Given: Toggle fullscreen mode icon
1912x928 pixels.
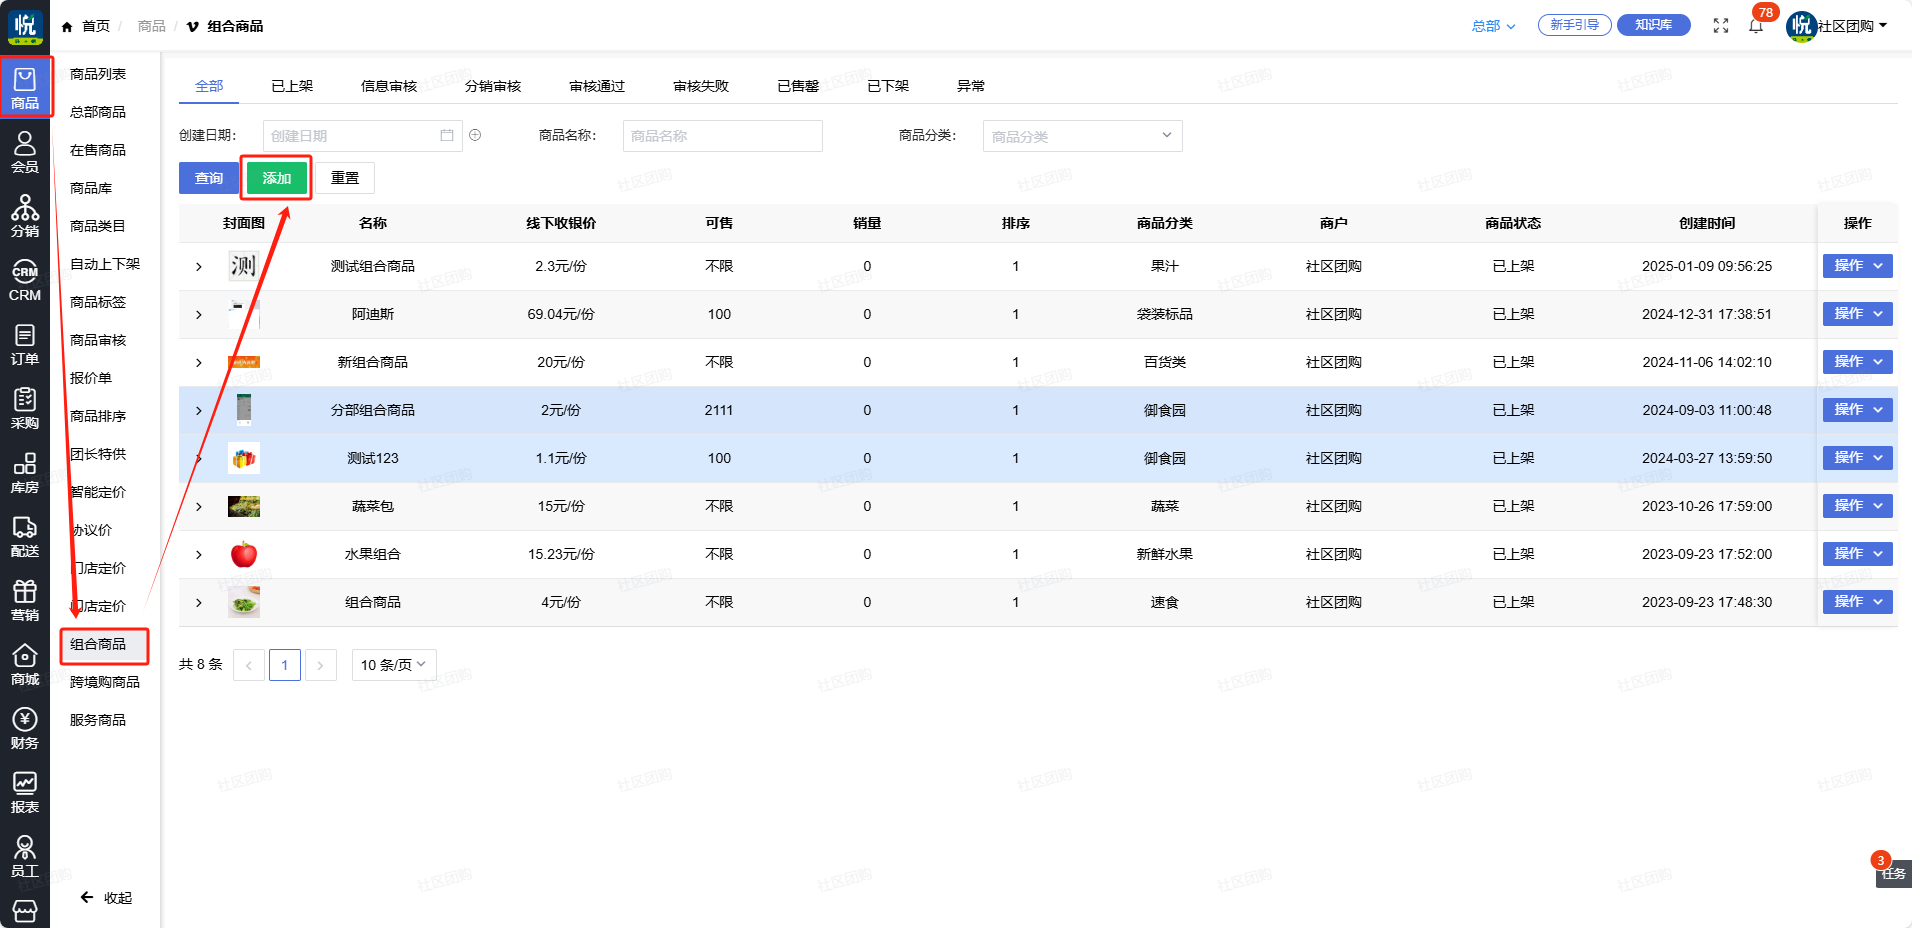Looking at the screenshot, I should coord(1720,26).
